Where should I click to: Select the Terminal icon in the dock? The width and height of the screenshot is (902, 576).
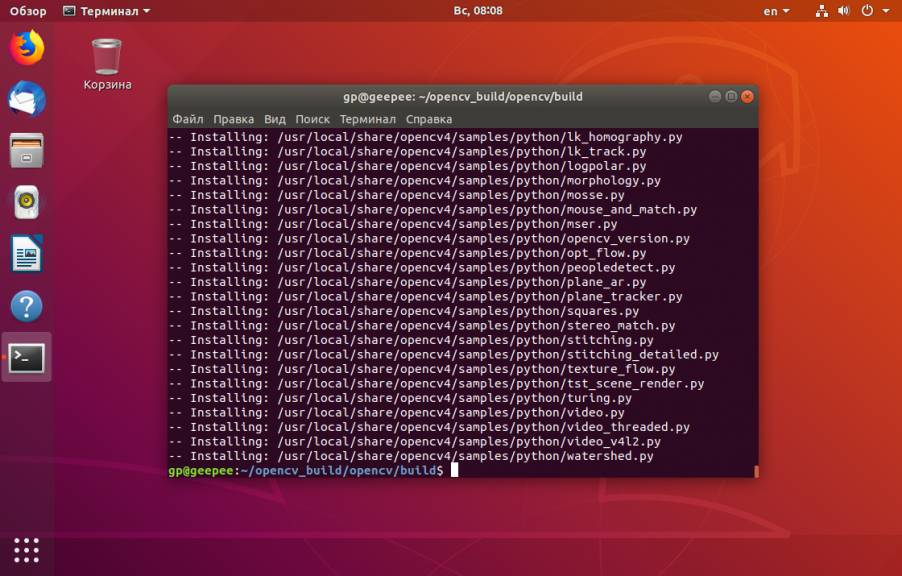(x=26, y=357)
